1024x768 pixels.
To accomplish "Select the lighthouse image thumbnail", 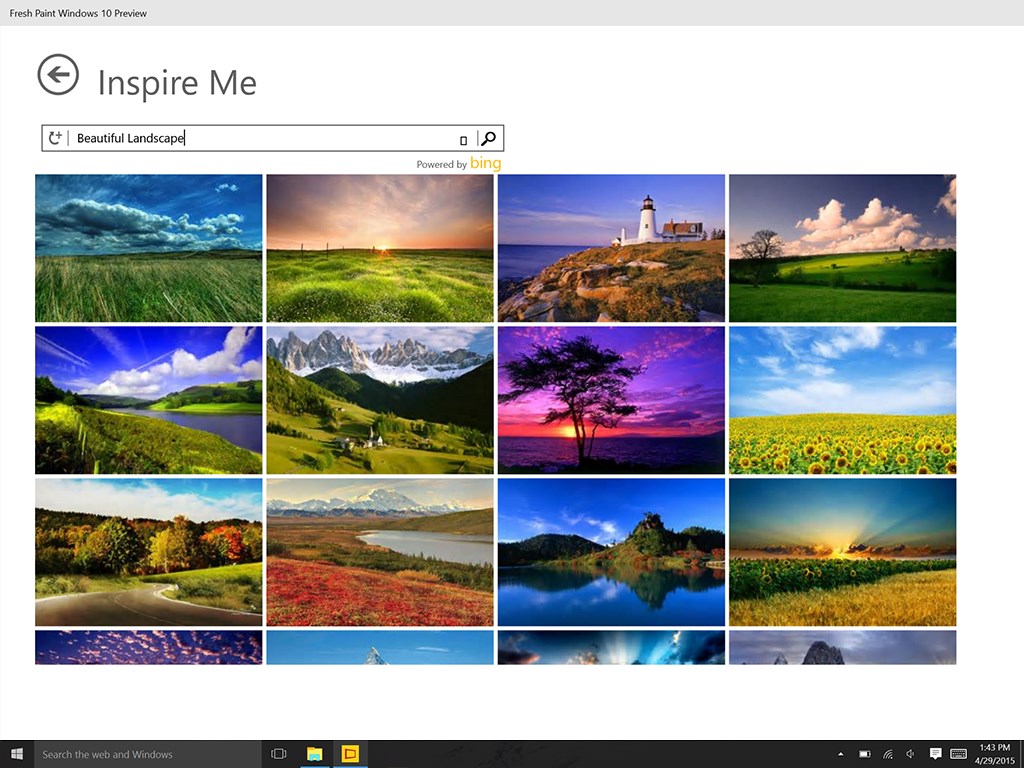I will pos(611,248).
